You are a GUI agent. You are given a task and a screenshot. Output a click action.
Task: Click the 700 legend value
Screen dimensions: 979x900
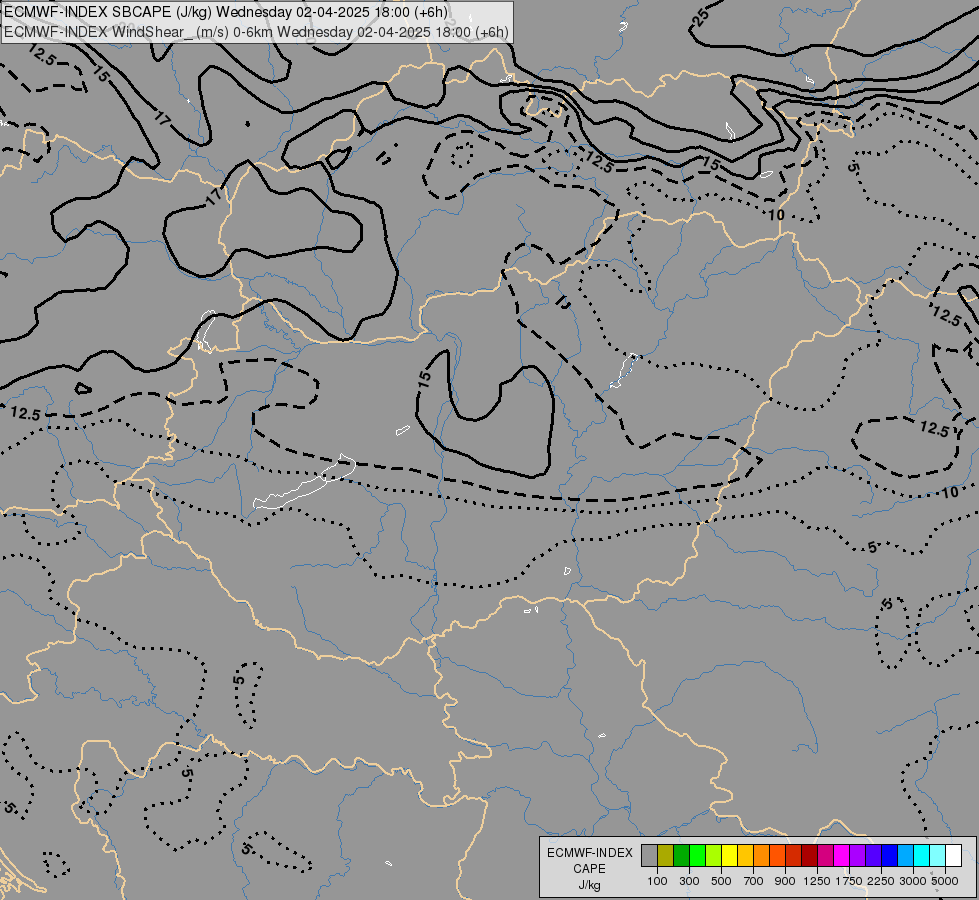tap(754, 881)
